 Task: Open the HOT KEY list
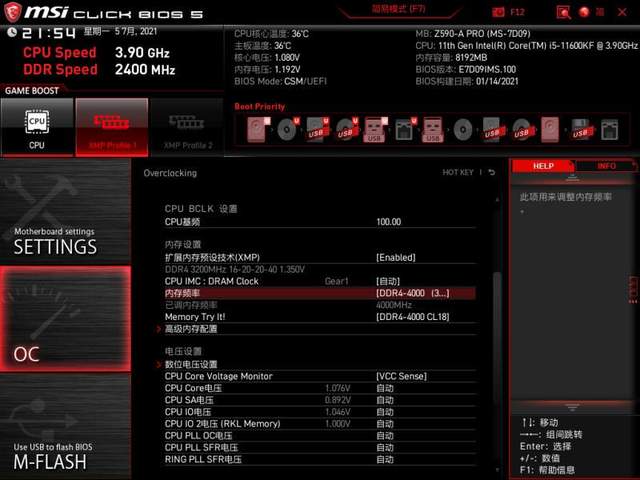[x=458, y=173]
